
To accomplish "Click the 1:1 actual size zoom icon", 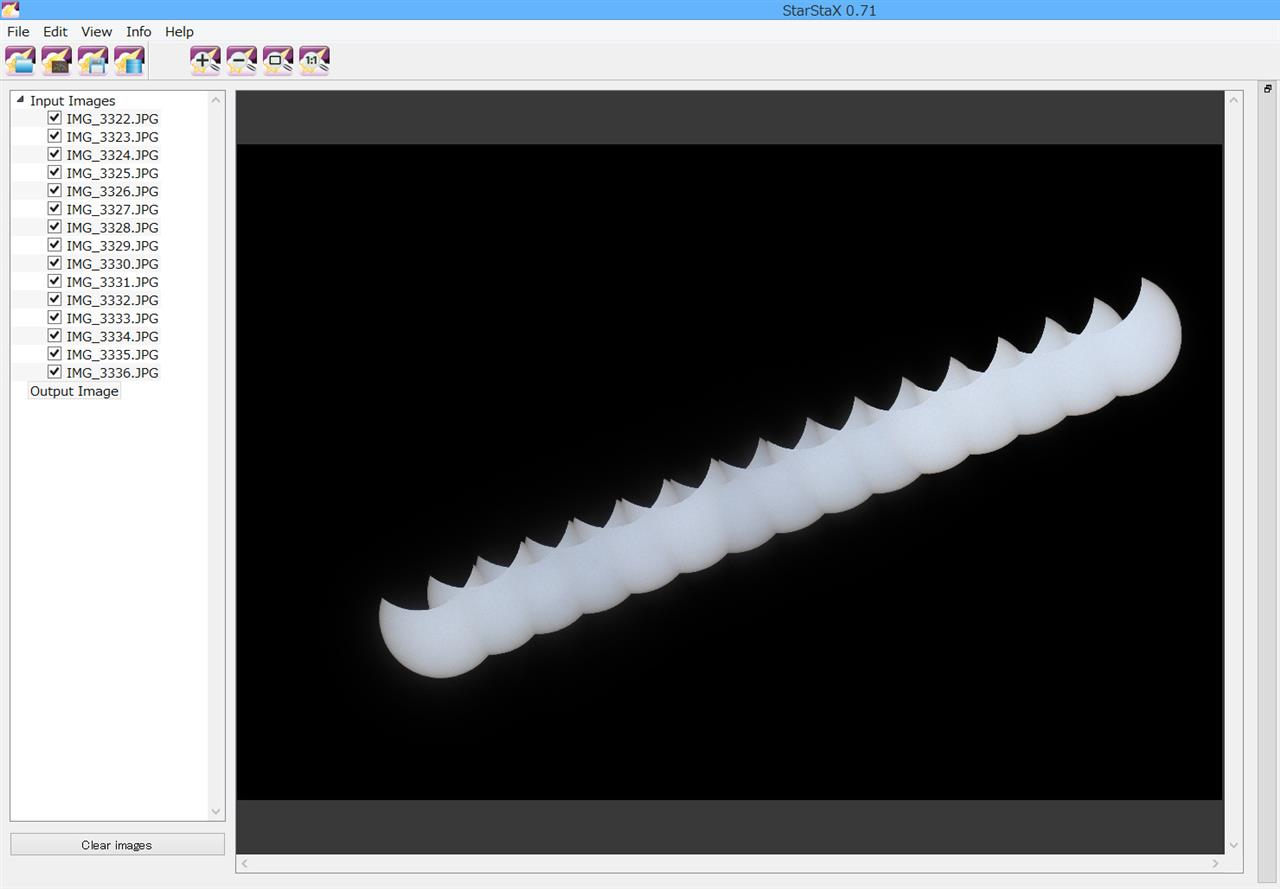I will click(314, 61).
